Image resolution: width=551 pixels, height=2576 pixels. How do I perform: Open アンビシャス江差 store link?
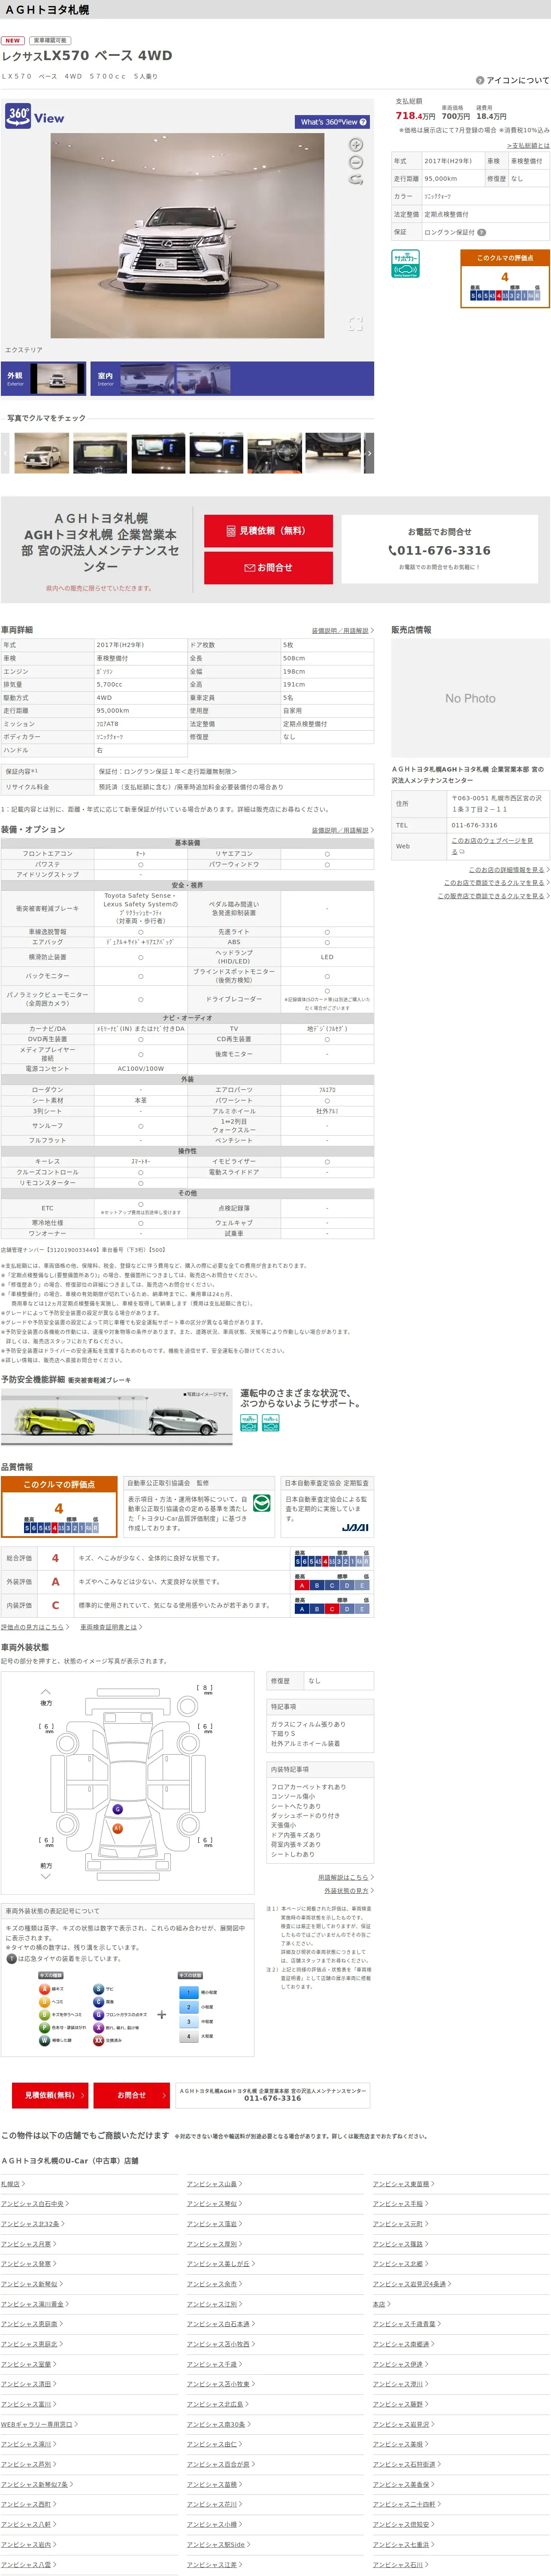[x=214, y=2564]
